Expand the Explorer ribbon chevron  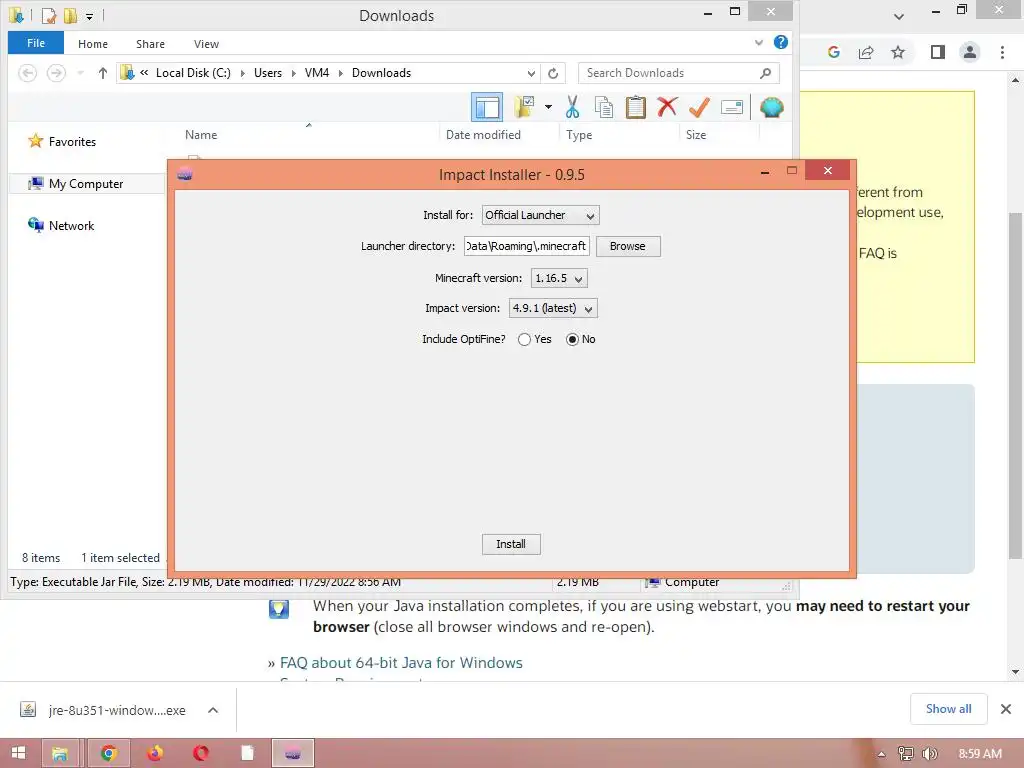click(759, 42)
